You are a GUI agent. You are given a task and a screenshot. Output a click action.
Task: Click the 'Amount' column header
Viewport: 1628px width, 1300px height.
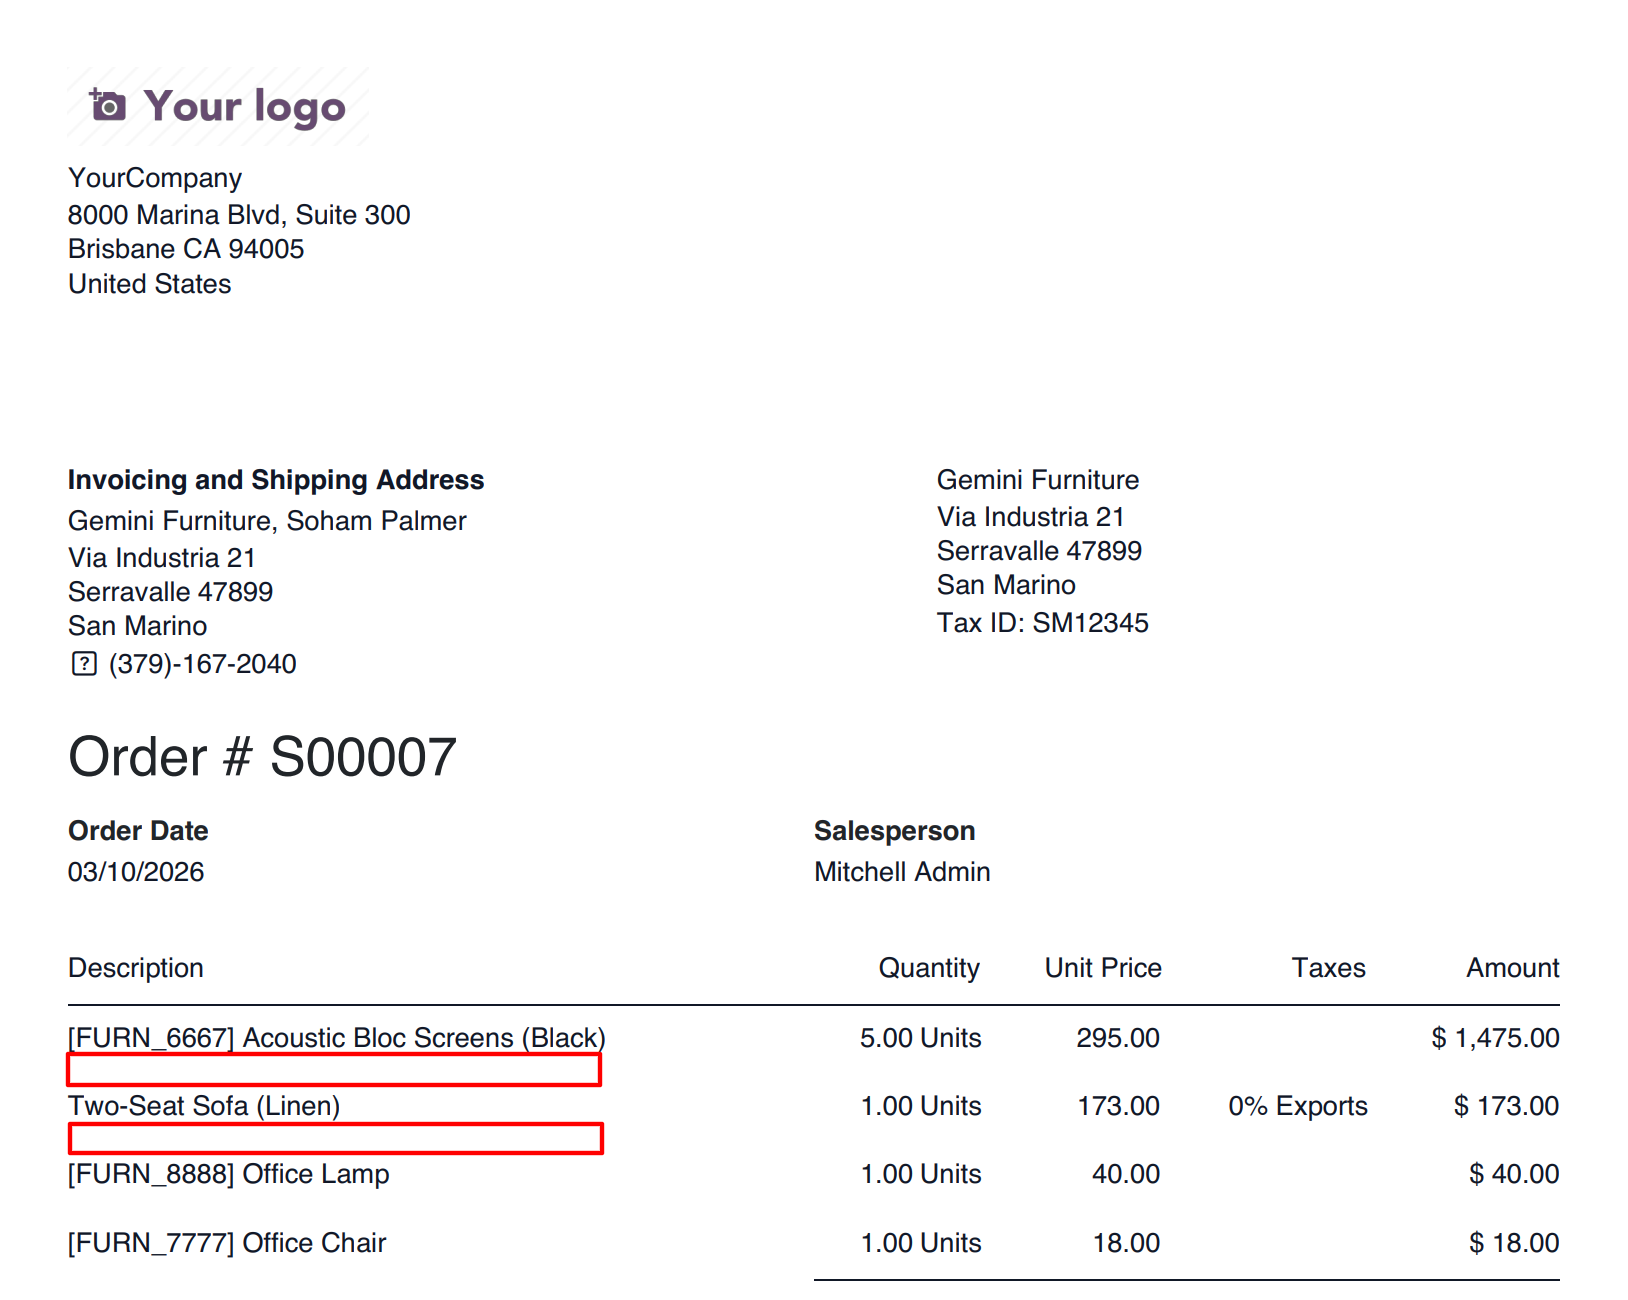1513,968
